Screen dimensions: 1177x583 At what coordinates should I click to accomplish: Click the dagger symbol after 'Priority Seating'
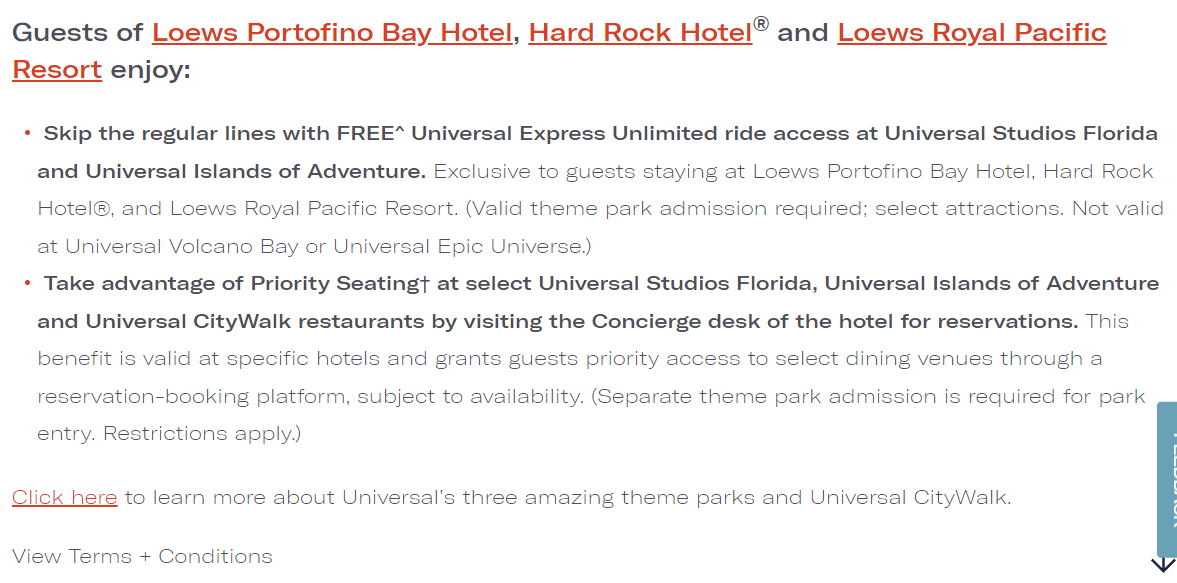[x=425, y=284]
